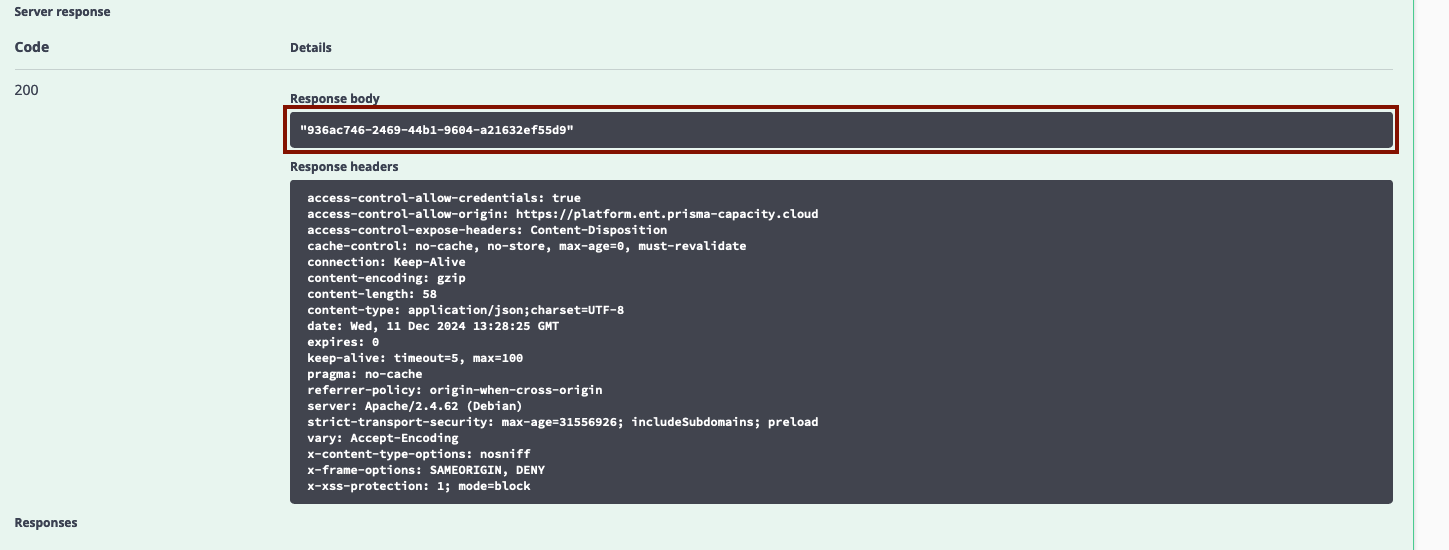The width and height of the screenshot is (1449, 550).
Task: Click the referrer-policy header line
Action: coord(455,390)
